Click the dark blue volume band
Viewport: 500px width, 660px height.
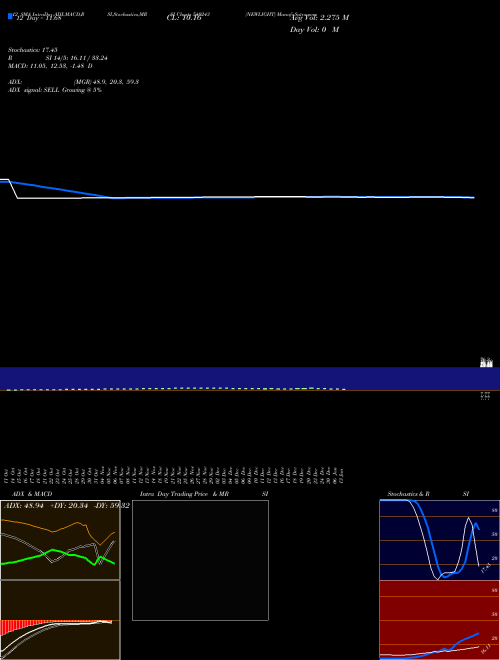click(250, 378)
